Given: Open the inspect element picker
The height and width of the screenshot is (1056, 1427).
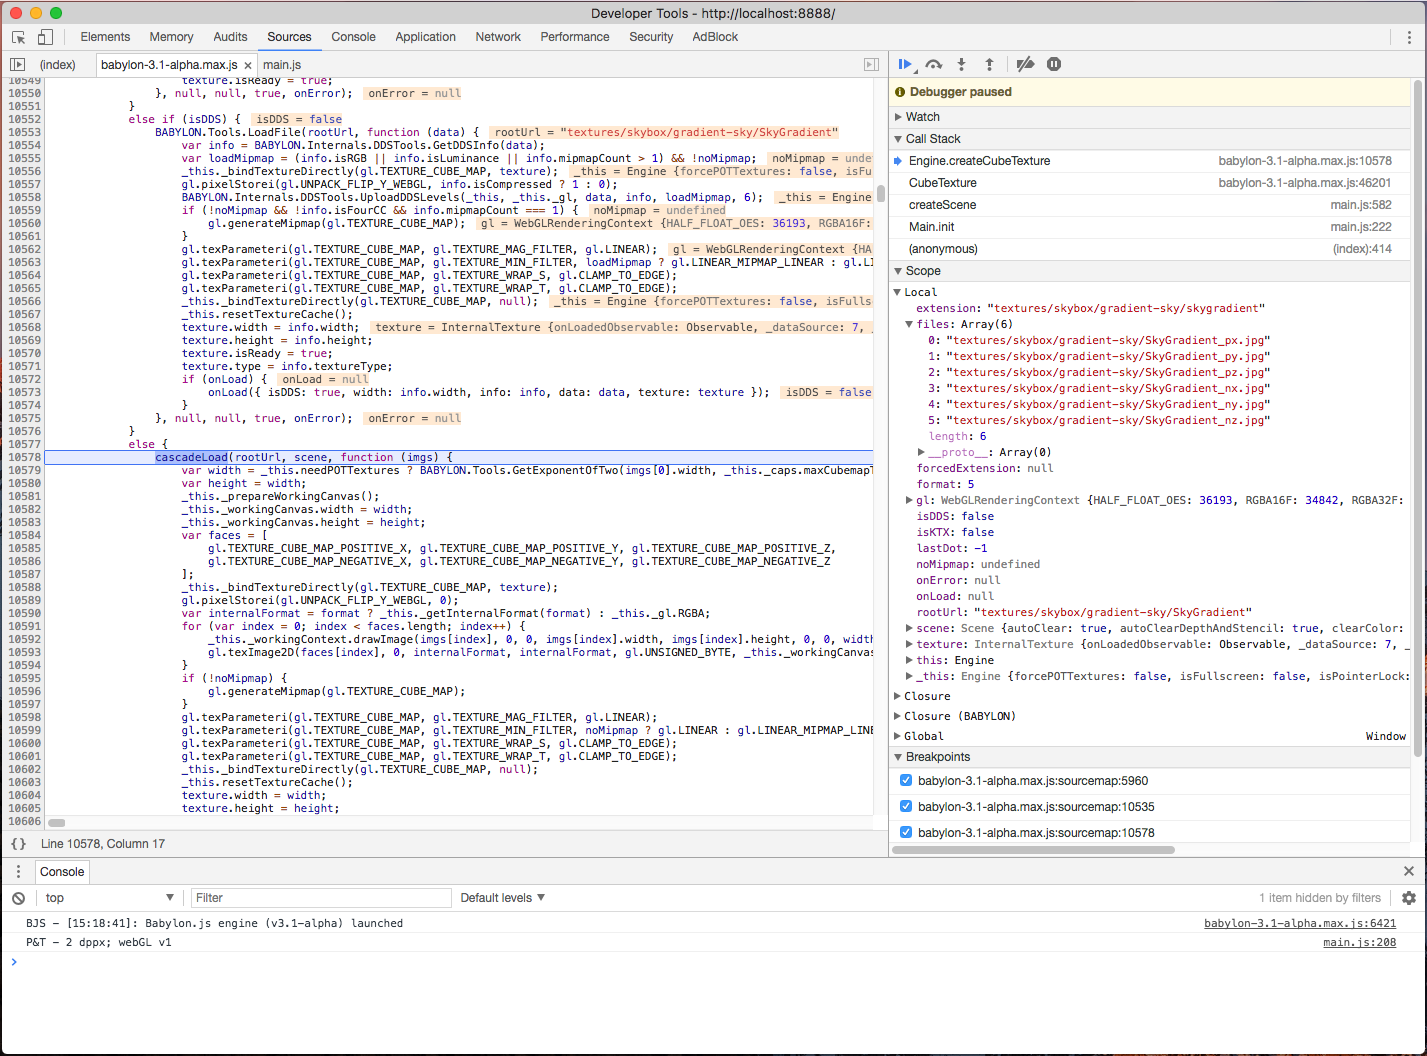Looking at the screenshot, I should (x=18, y=37).
